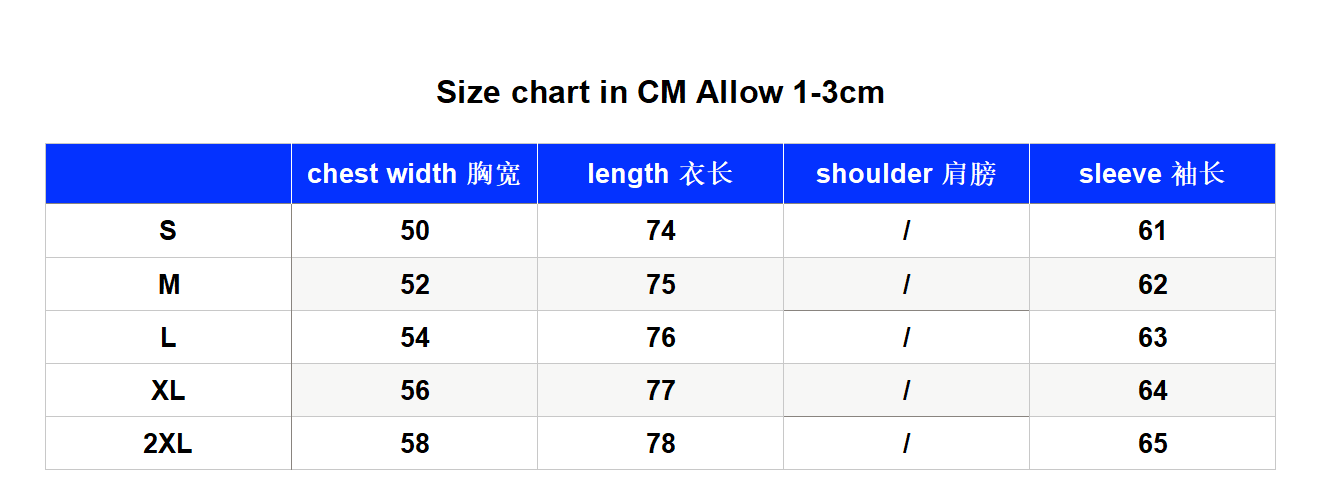Click the M size row label

point(168,285)
